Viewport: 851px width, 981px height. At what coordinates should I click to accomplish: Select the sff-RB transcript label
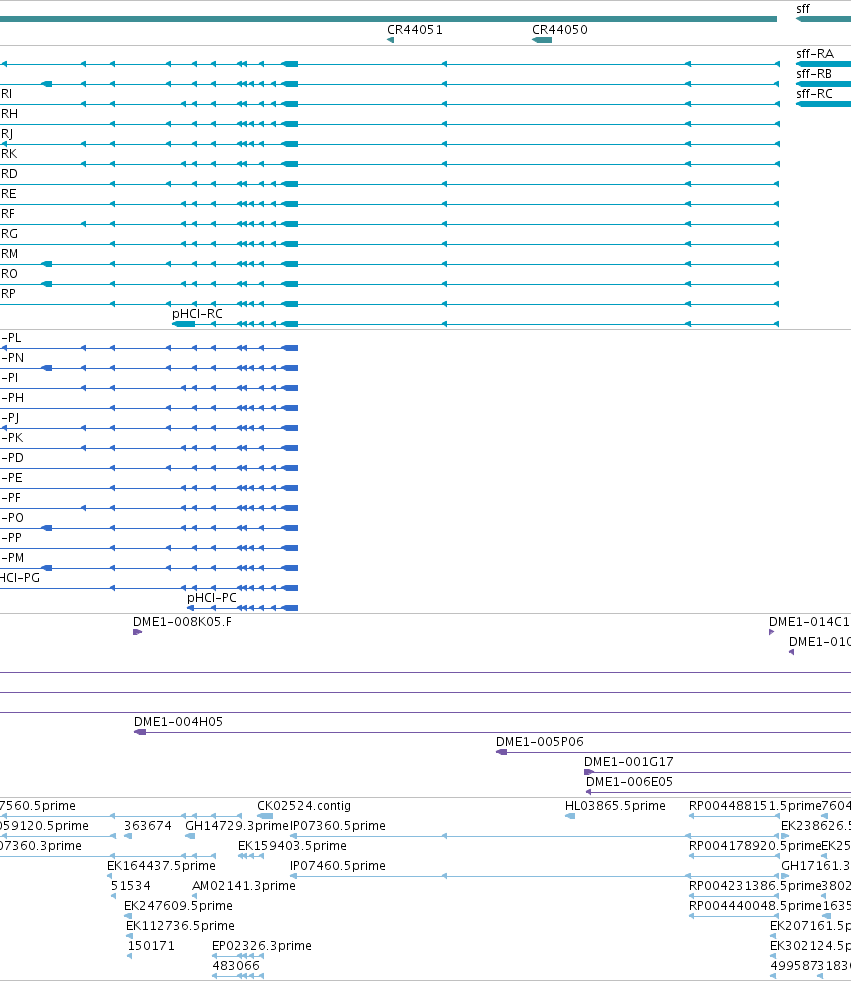click(x=814, y=74)
